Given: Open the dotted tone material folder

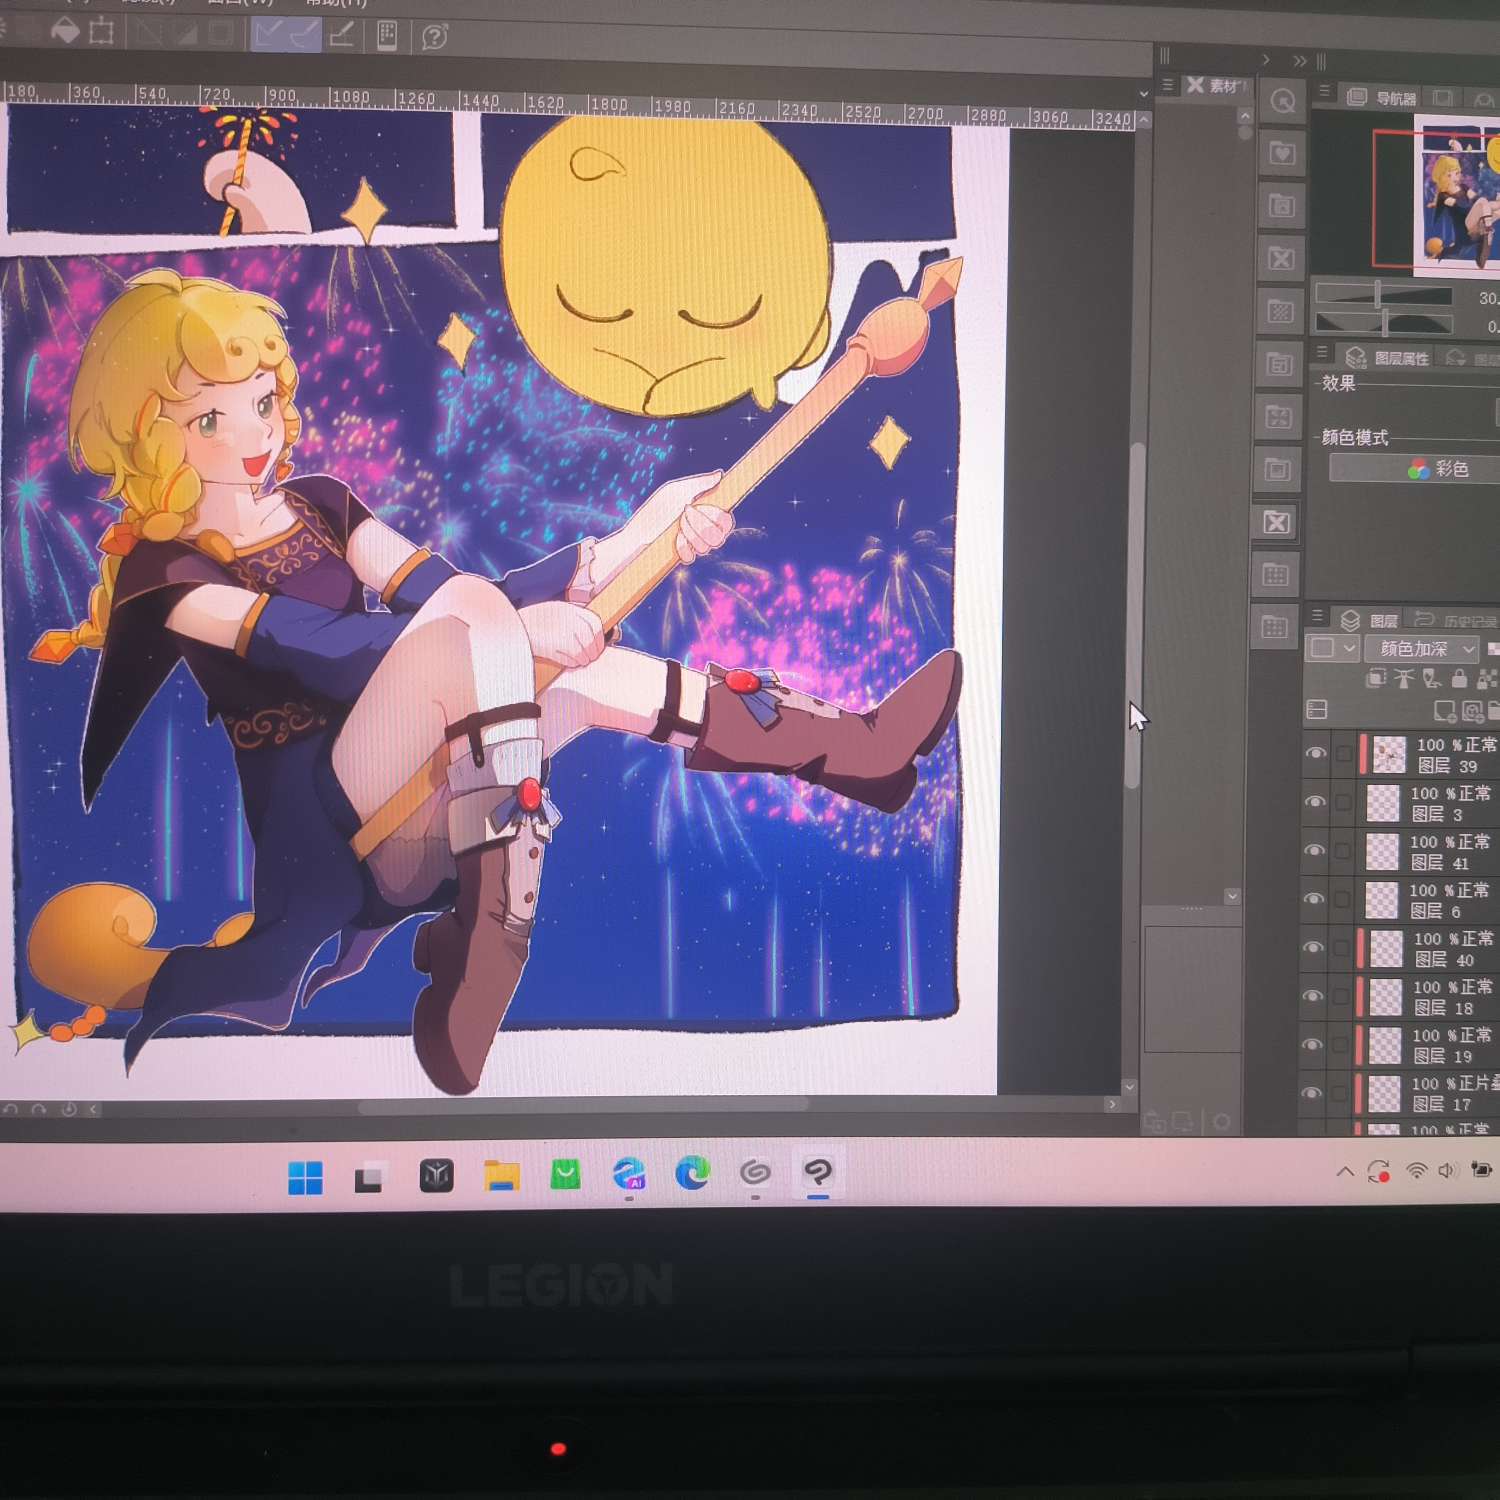Looking at the screenshot, I should click(1280, 312).
